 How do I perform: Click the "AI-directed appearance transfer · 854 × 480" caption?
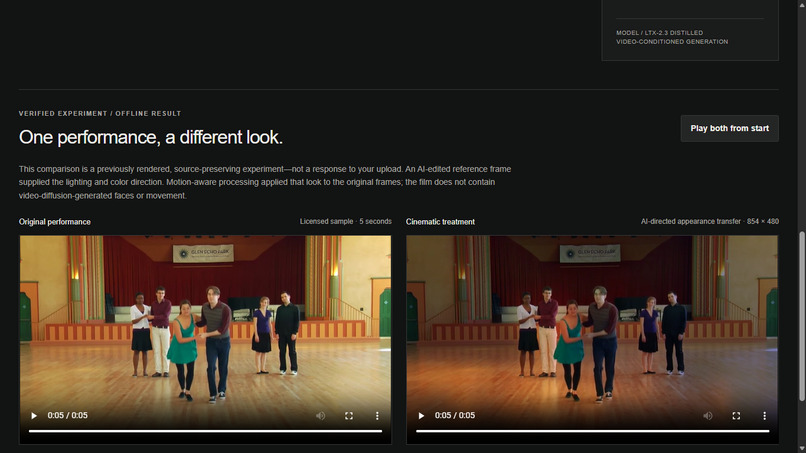(709, 221)
